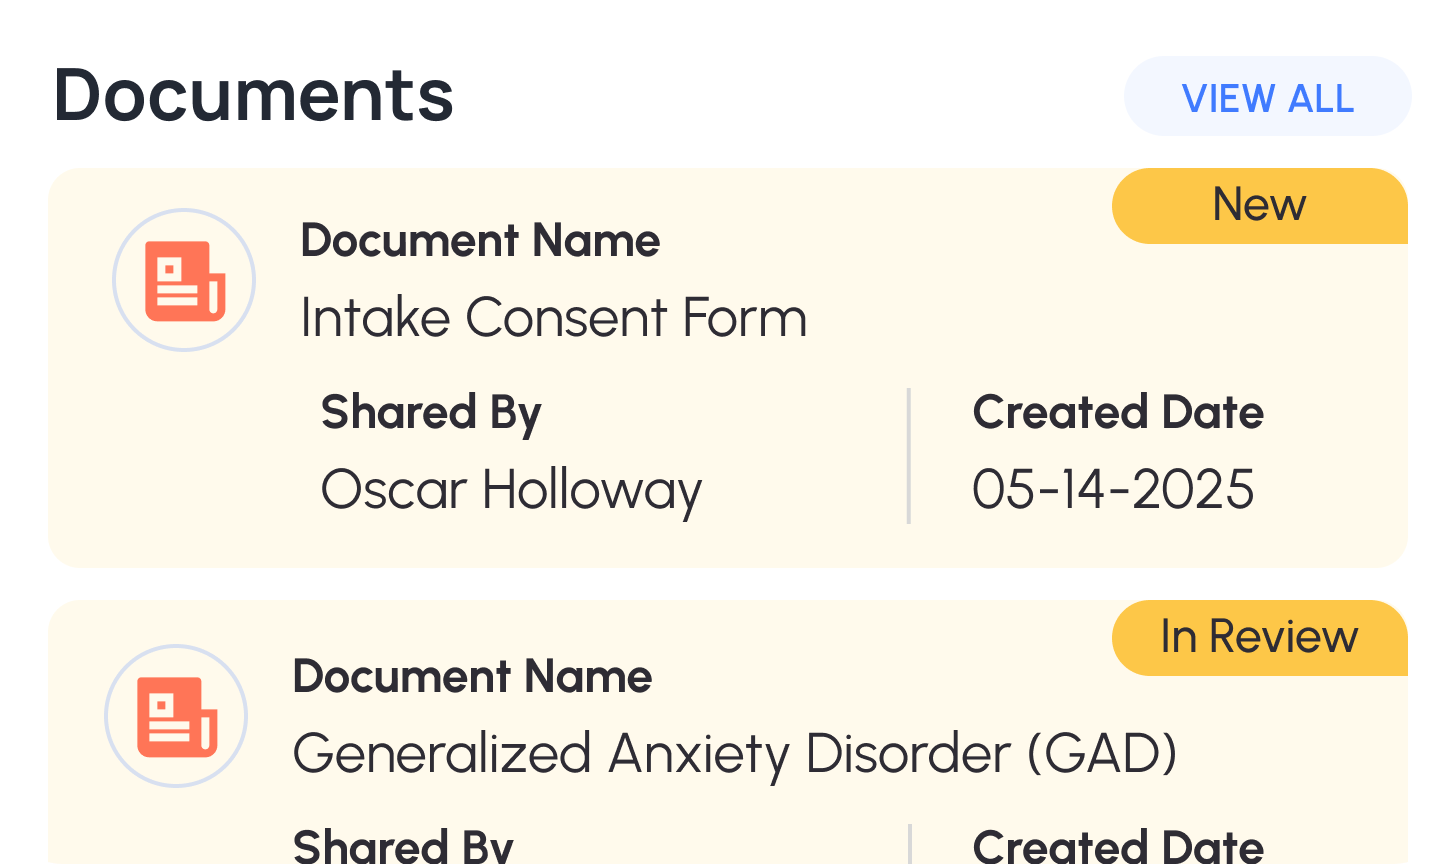Open the Generalized Anxiety Disorder (GAD) document
The image size is (1456, 864).
[734, 754]
